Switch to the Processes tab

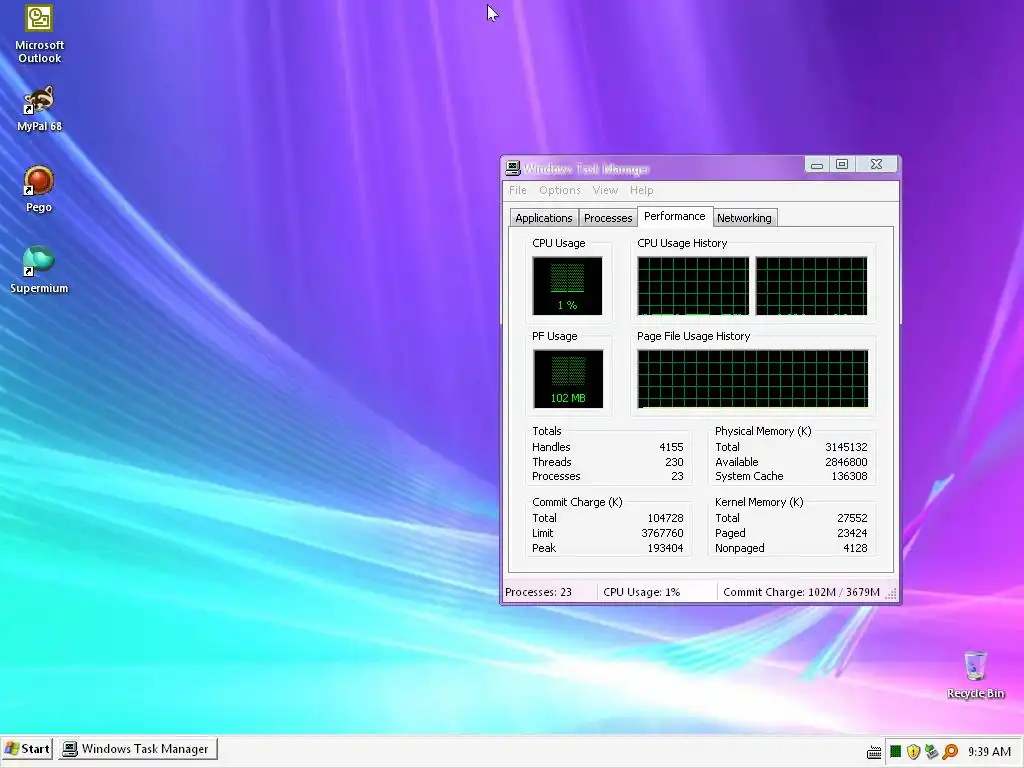tap(608, 218)
